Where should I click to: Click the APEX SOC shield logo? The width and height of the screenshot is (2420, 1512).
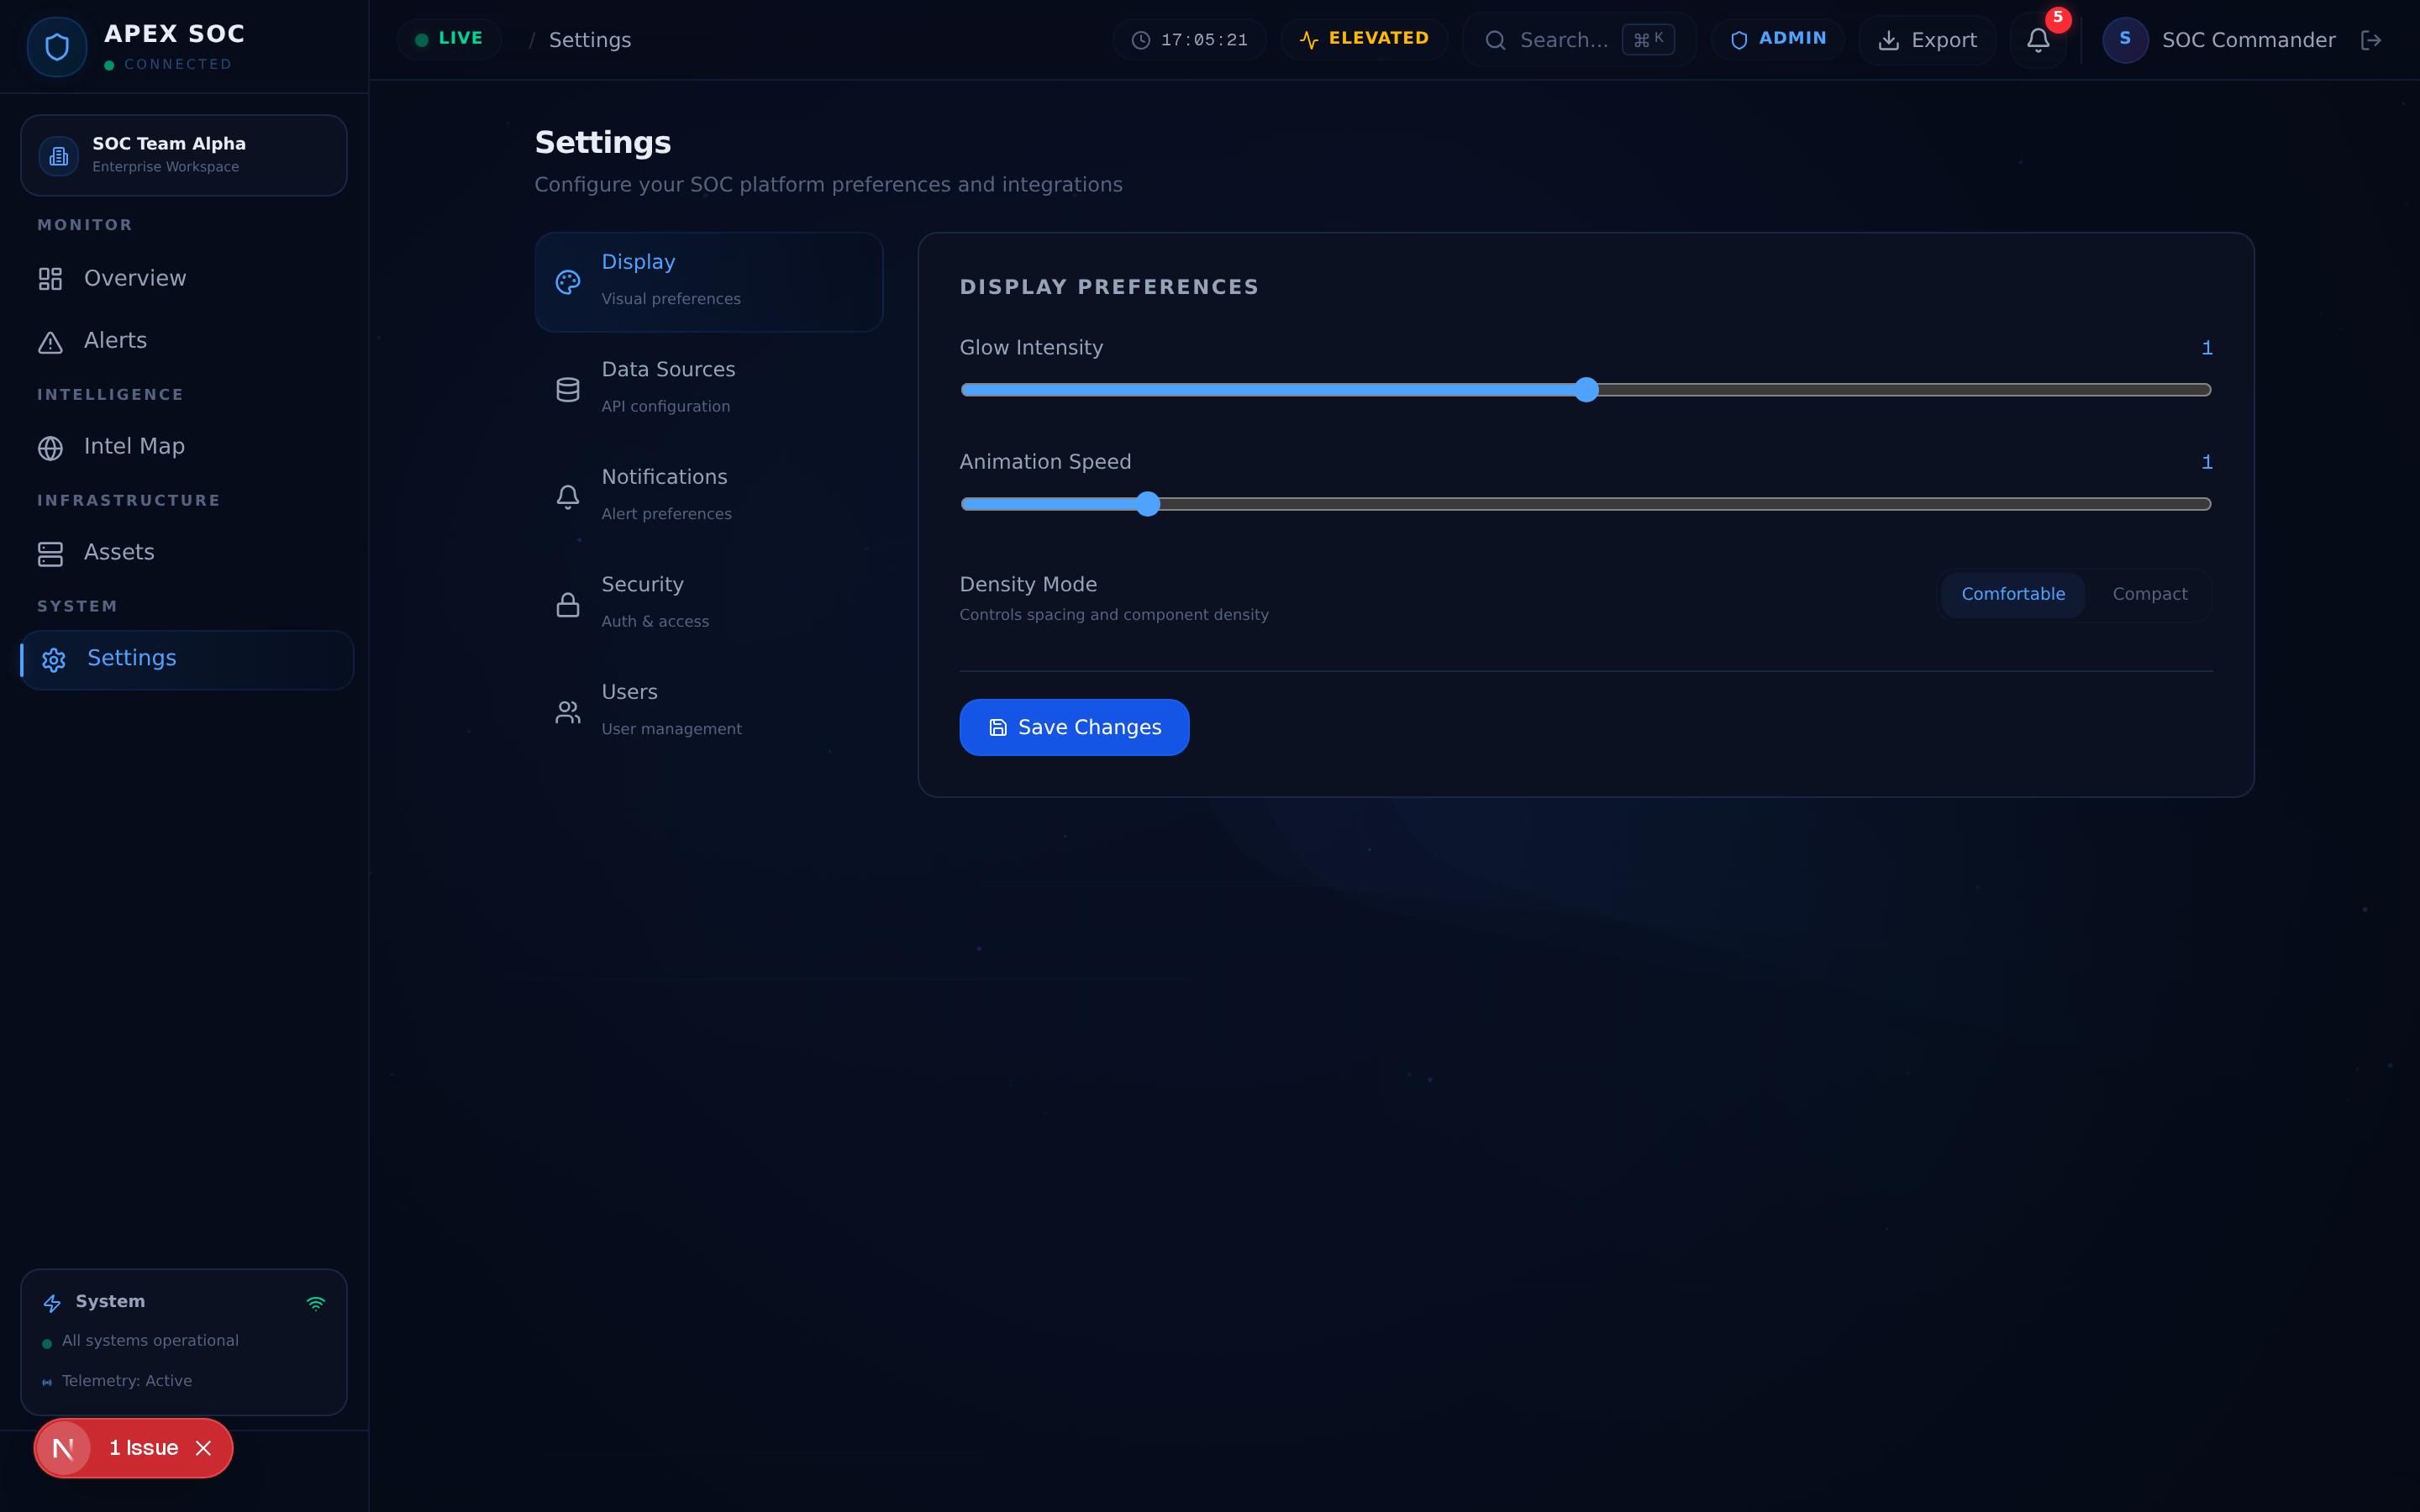pos(57,47)
